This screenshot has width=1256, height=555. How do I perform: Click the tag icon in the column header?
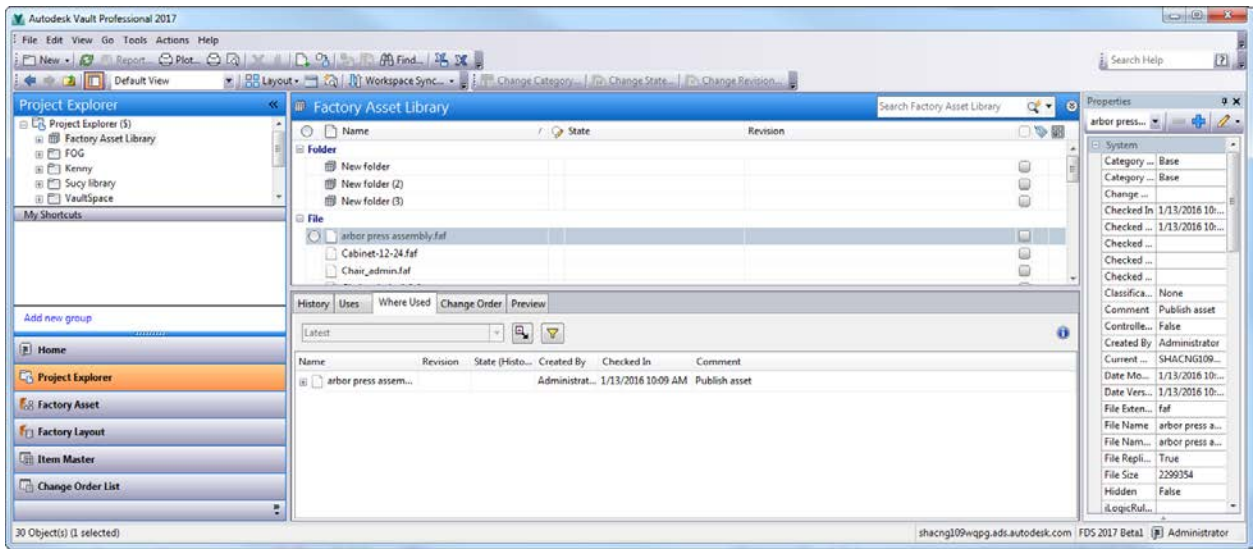[x=1039, y=131]
